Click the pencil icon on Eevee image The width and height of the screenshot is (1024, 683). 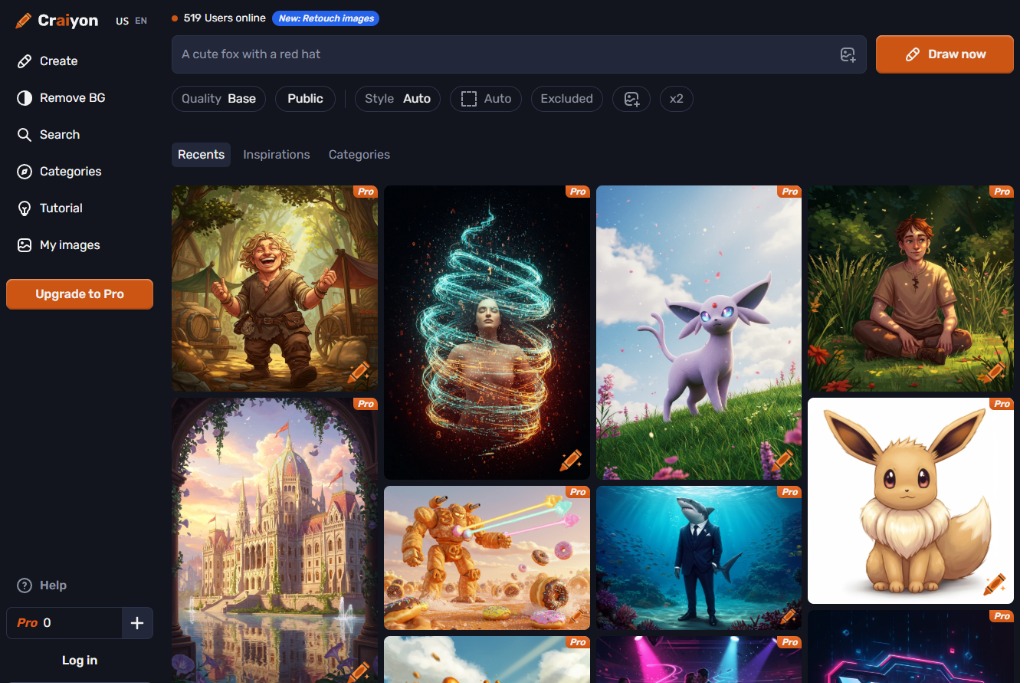click(993, 582)
